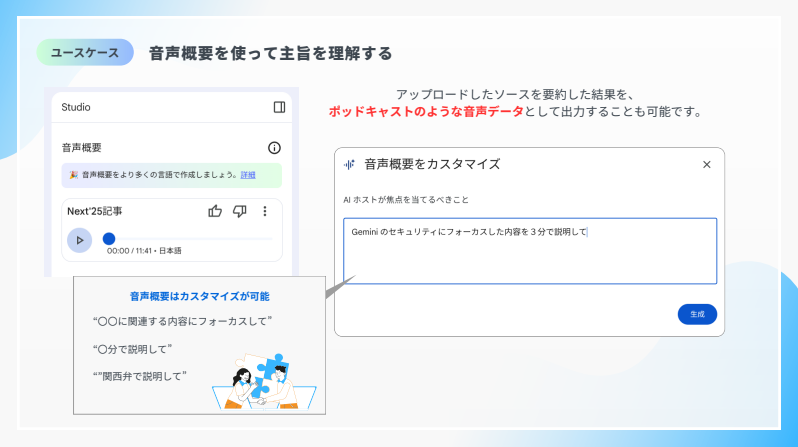This screenshot has height=447, width=798.
Task: Open the three-dot menu for Next'25記事
Action: (265, 211)
